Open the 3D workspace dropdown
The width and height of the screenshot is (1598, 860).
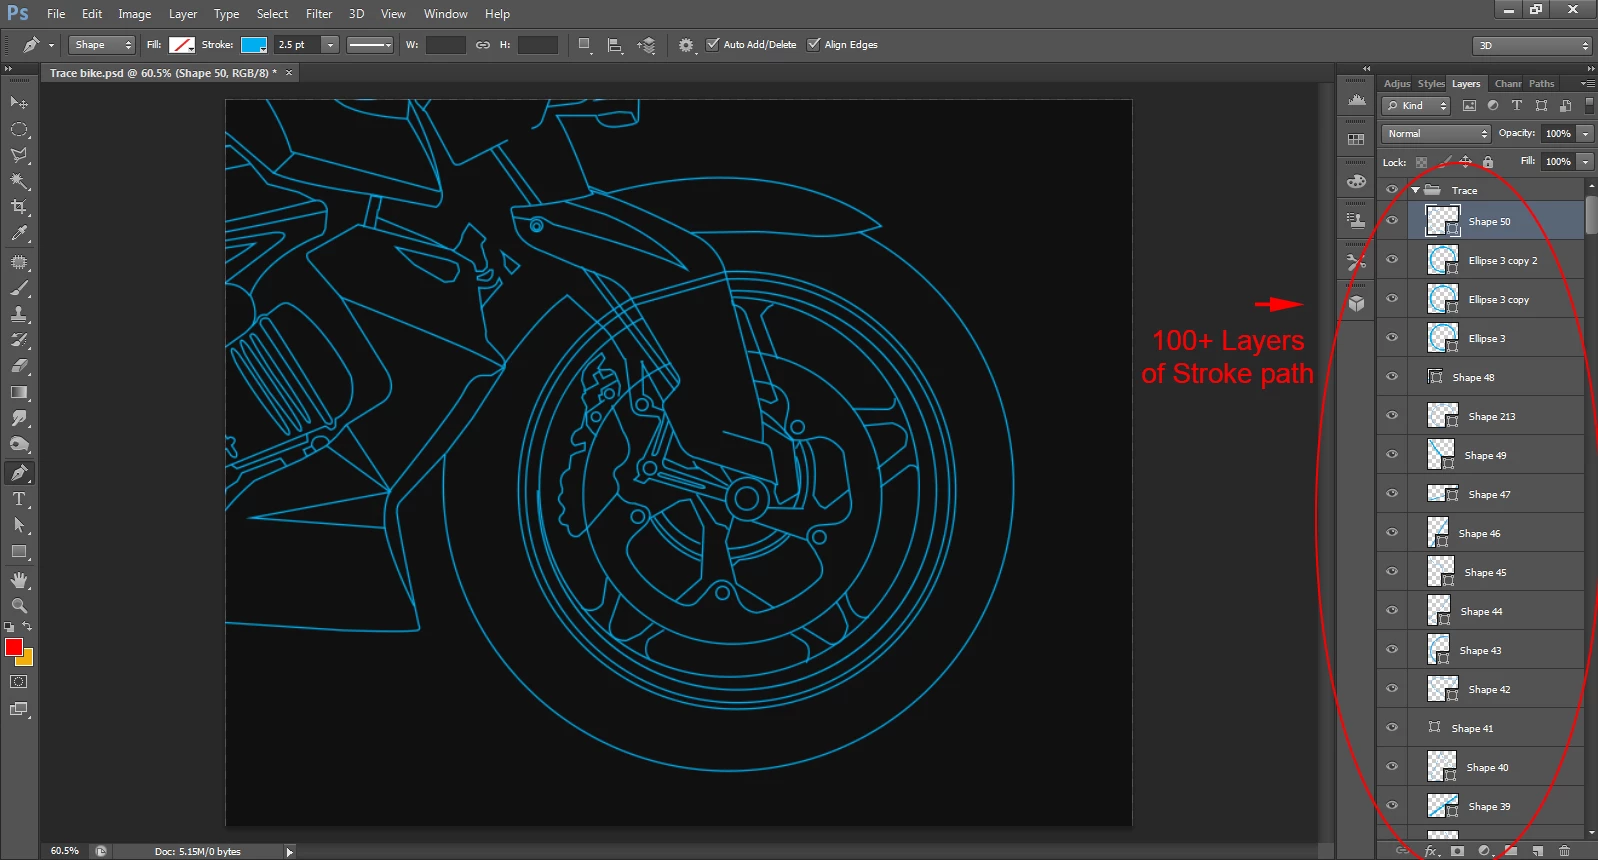[x=1532, y=46]
